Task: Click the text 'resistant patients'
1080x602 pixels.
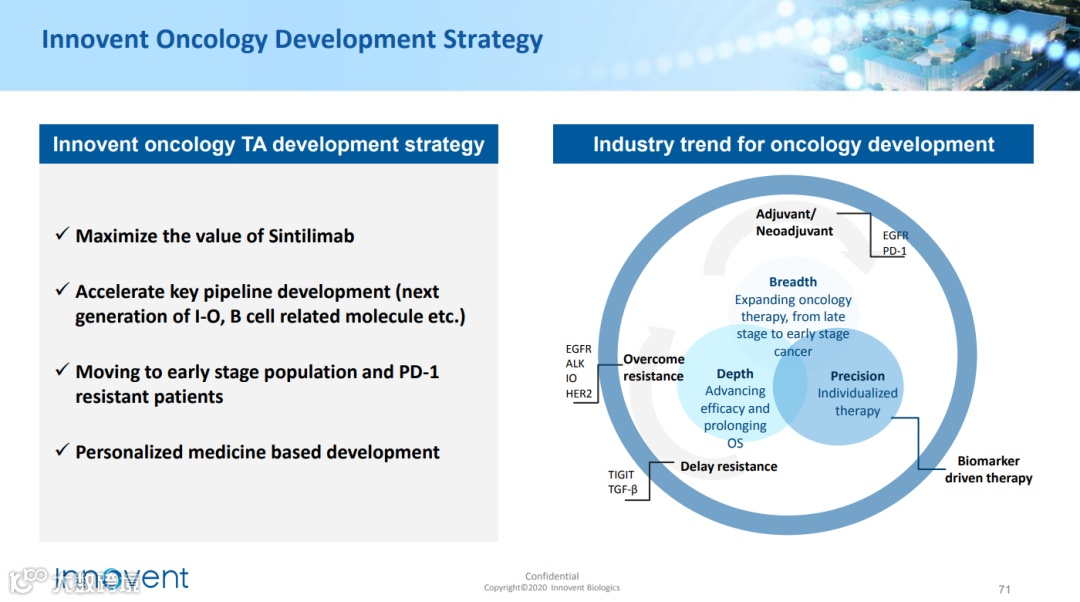Action: point(149,397)
